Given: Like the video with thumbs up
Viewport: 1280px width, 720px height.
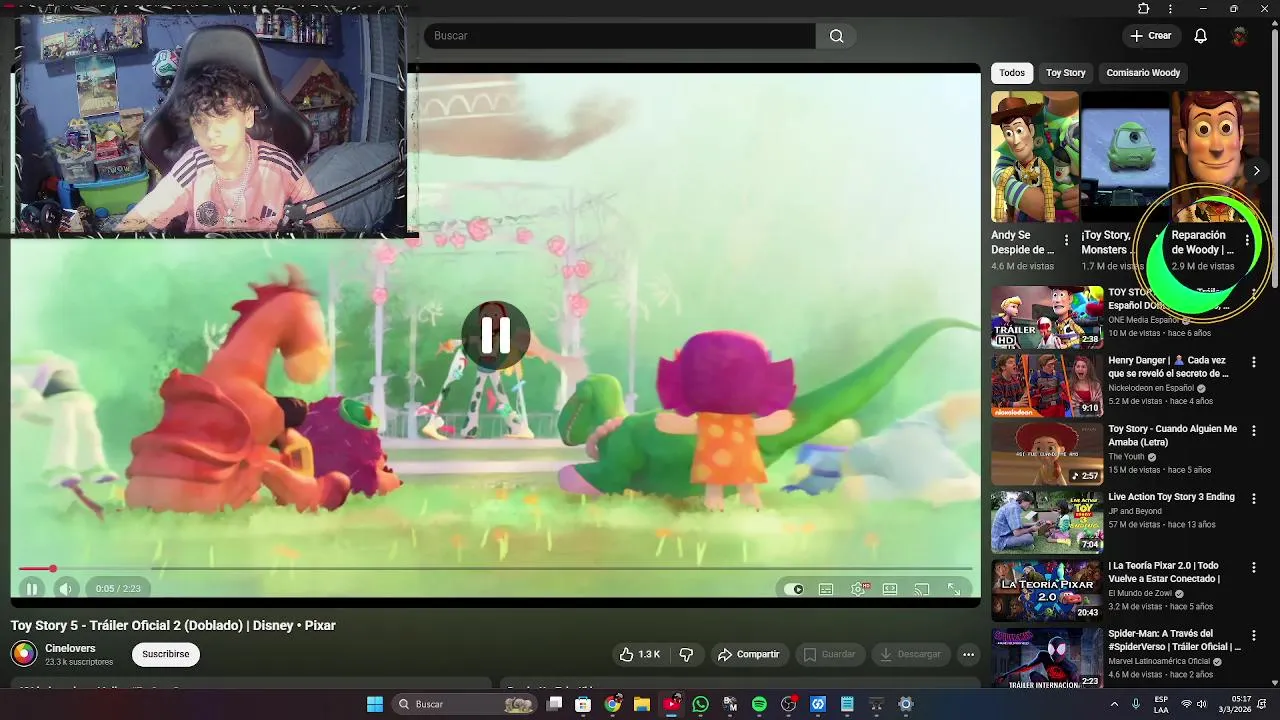Looking at the screenshot, I should point(639,654).
